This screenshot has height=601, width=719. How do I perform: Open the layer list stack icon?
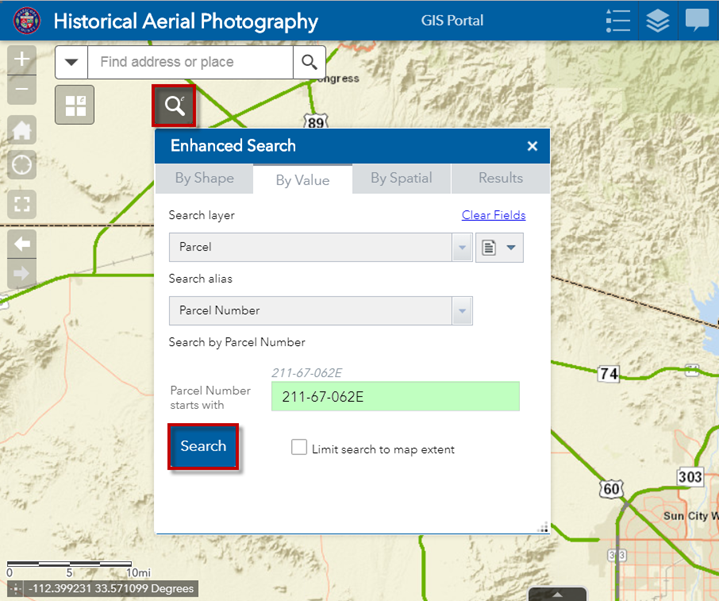tap(656, 21)
